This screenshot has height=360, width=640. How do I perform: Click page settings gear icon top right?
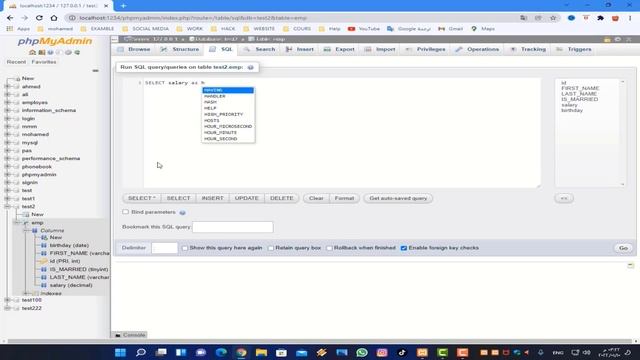618,39
